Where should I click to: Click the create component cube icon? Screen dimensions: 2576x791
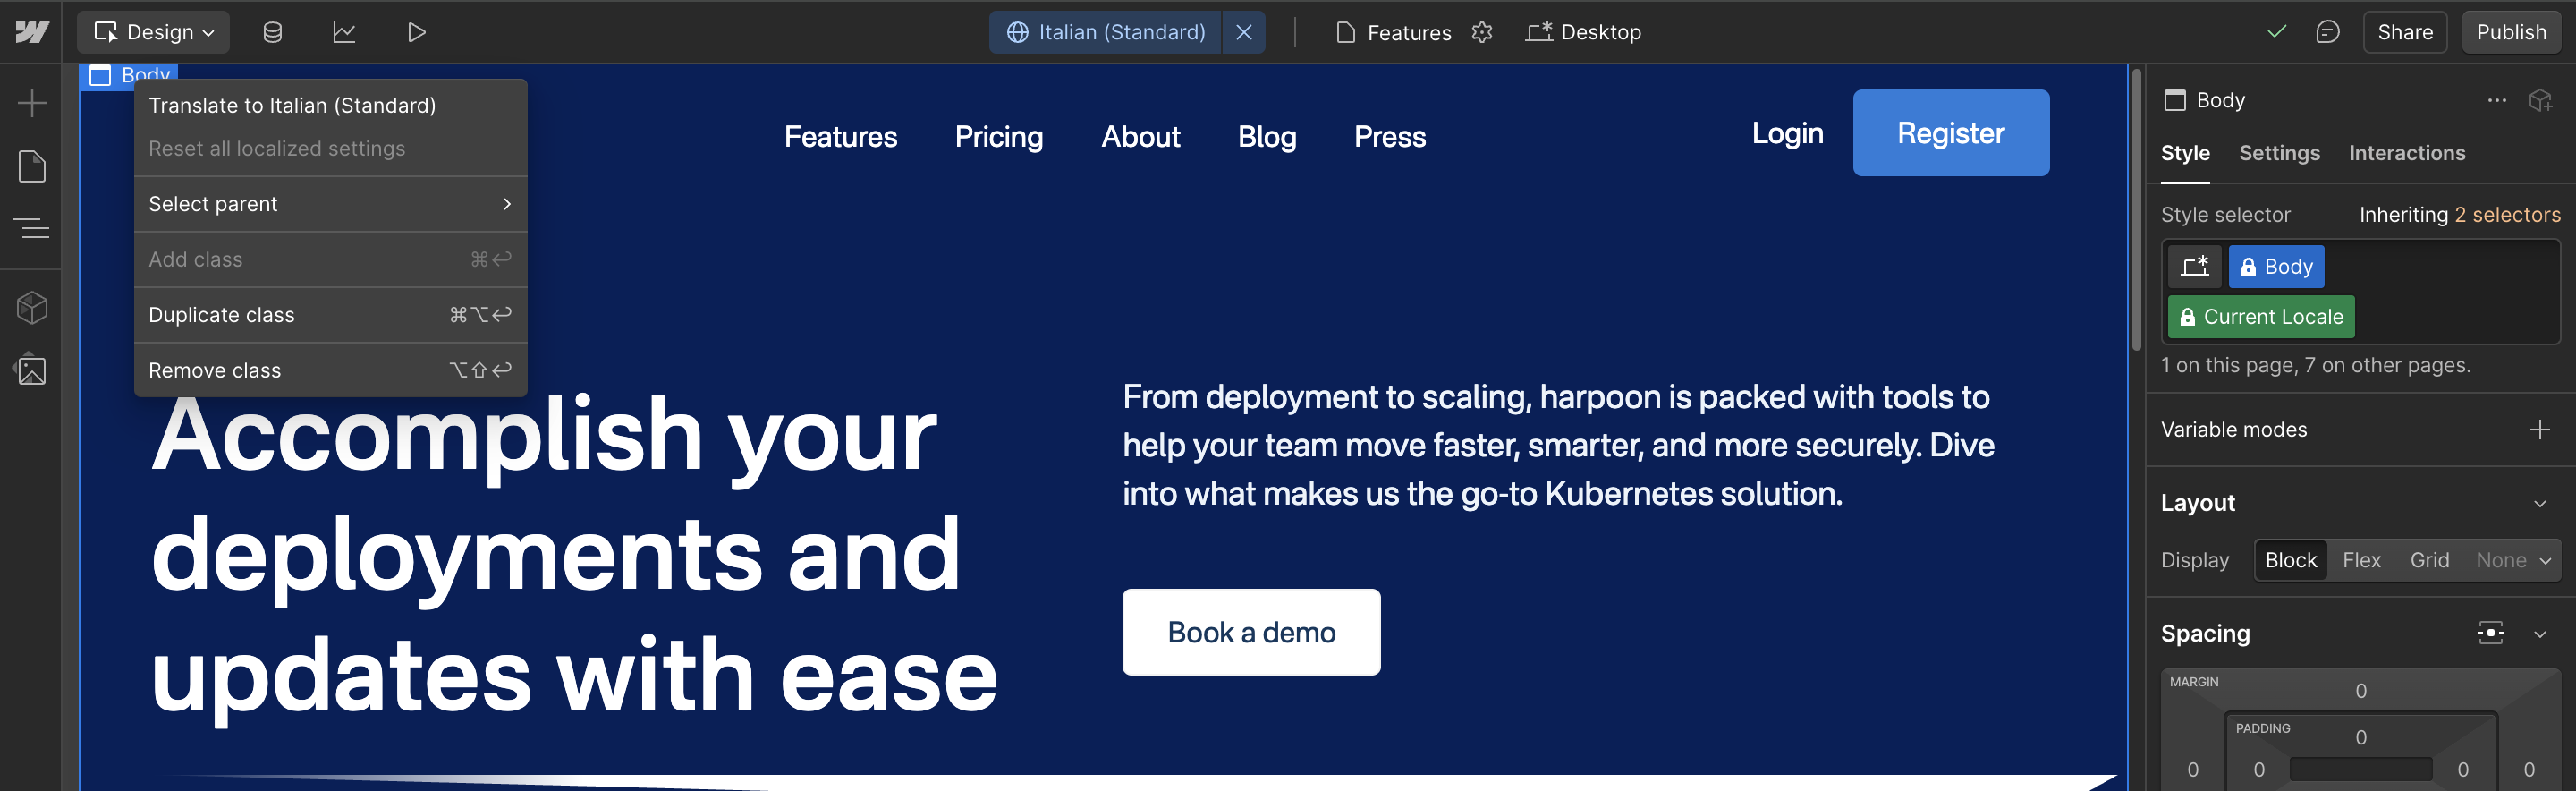point(2541,100)
